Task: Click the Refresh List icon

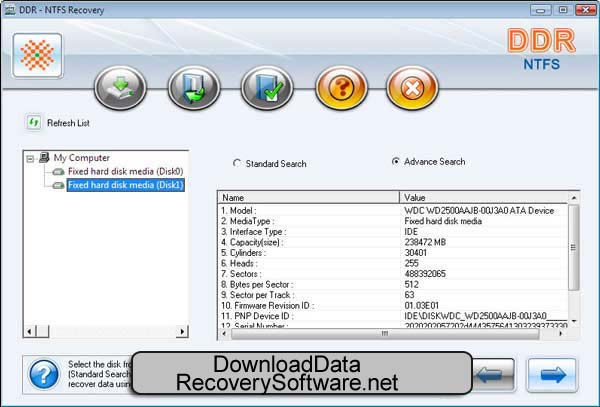Action: 33,123
